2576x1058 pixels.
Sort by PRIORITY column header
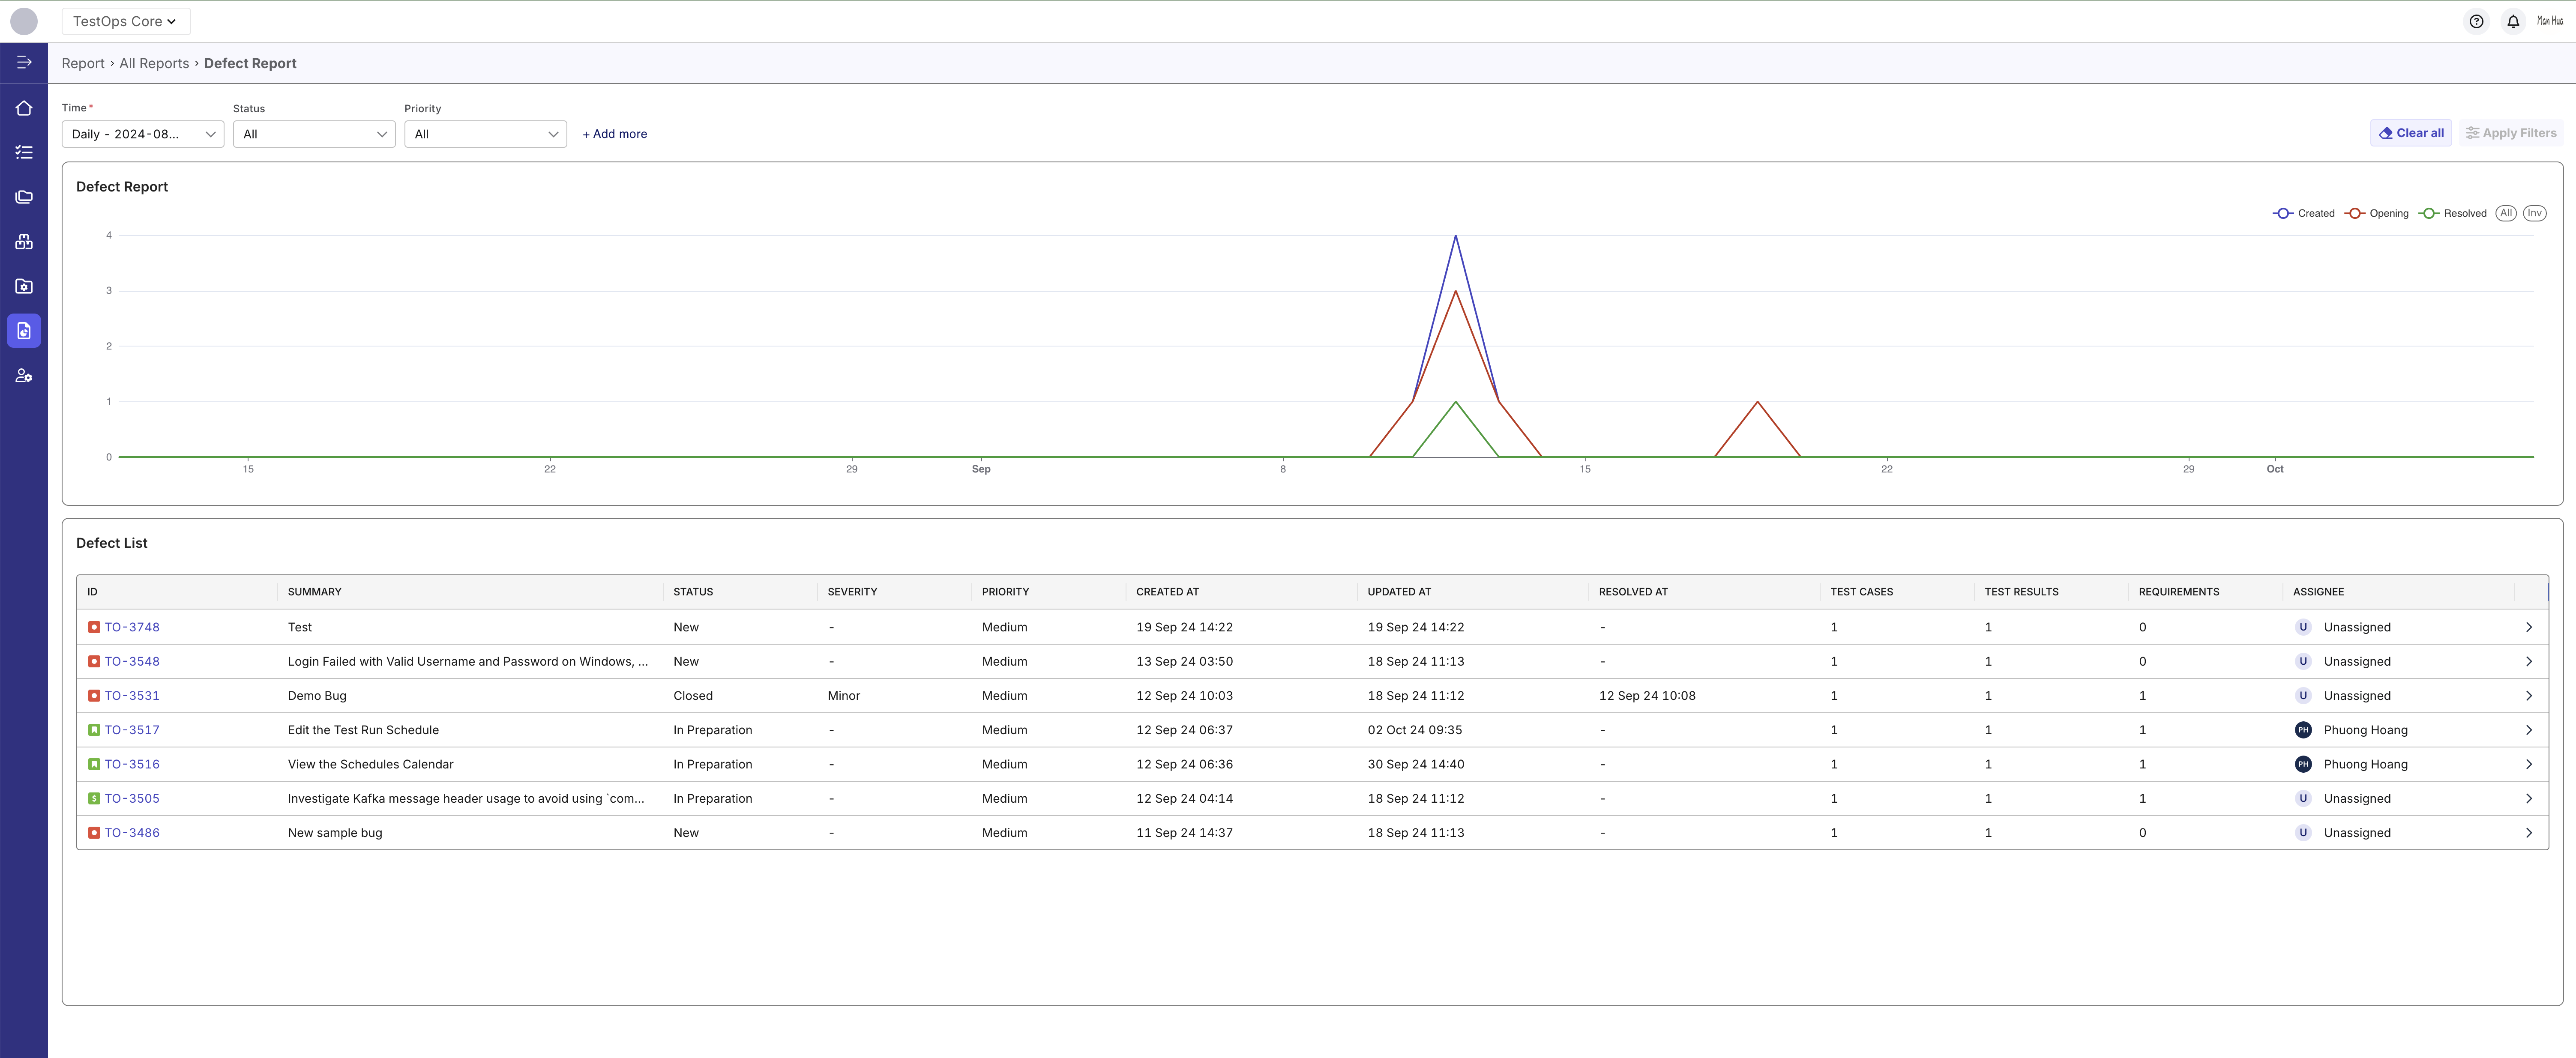point(1005,592)
